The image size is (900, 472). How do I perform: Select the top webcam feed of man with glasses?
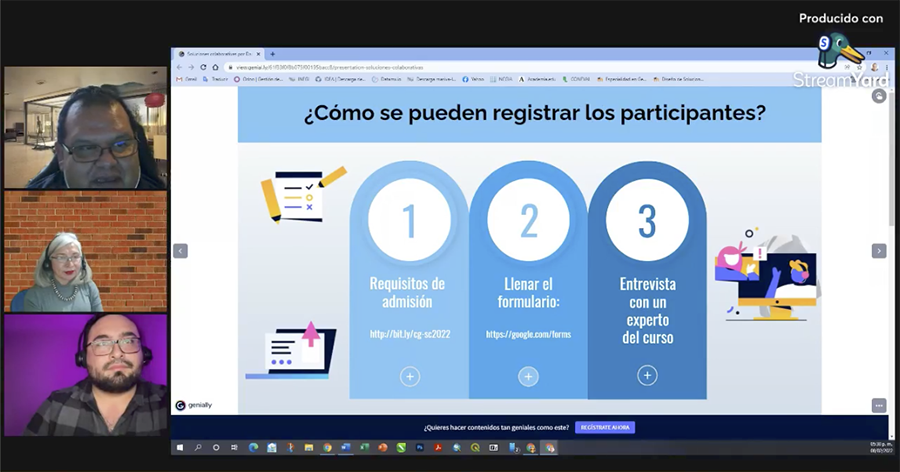86,127
